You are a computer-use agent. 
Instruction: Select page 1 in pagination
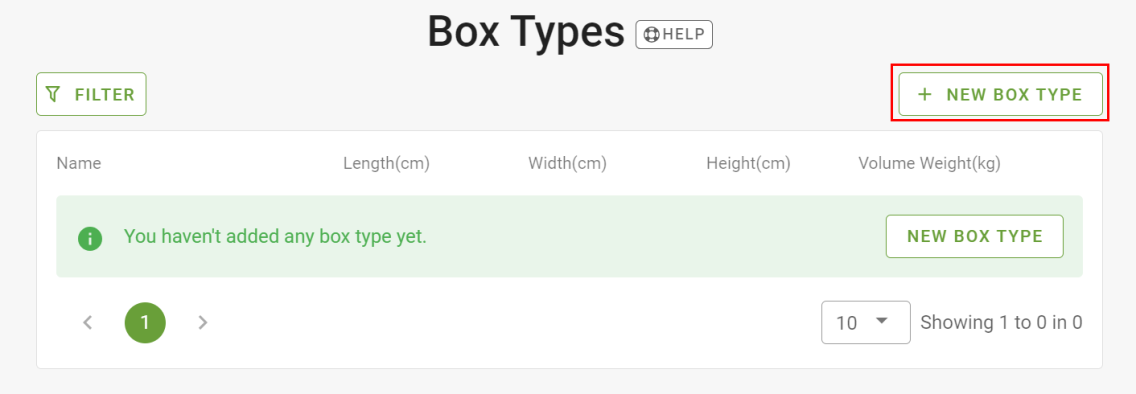click(146, 322)
